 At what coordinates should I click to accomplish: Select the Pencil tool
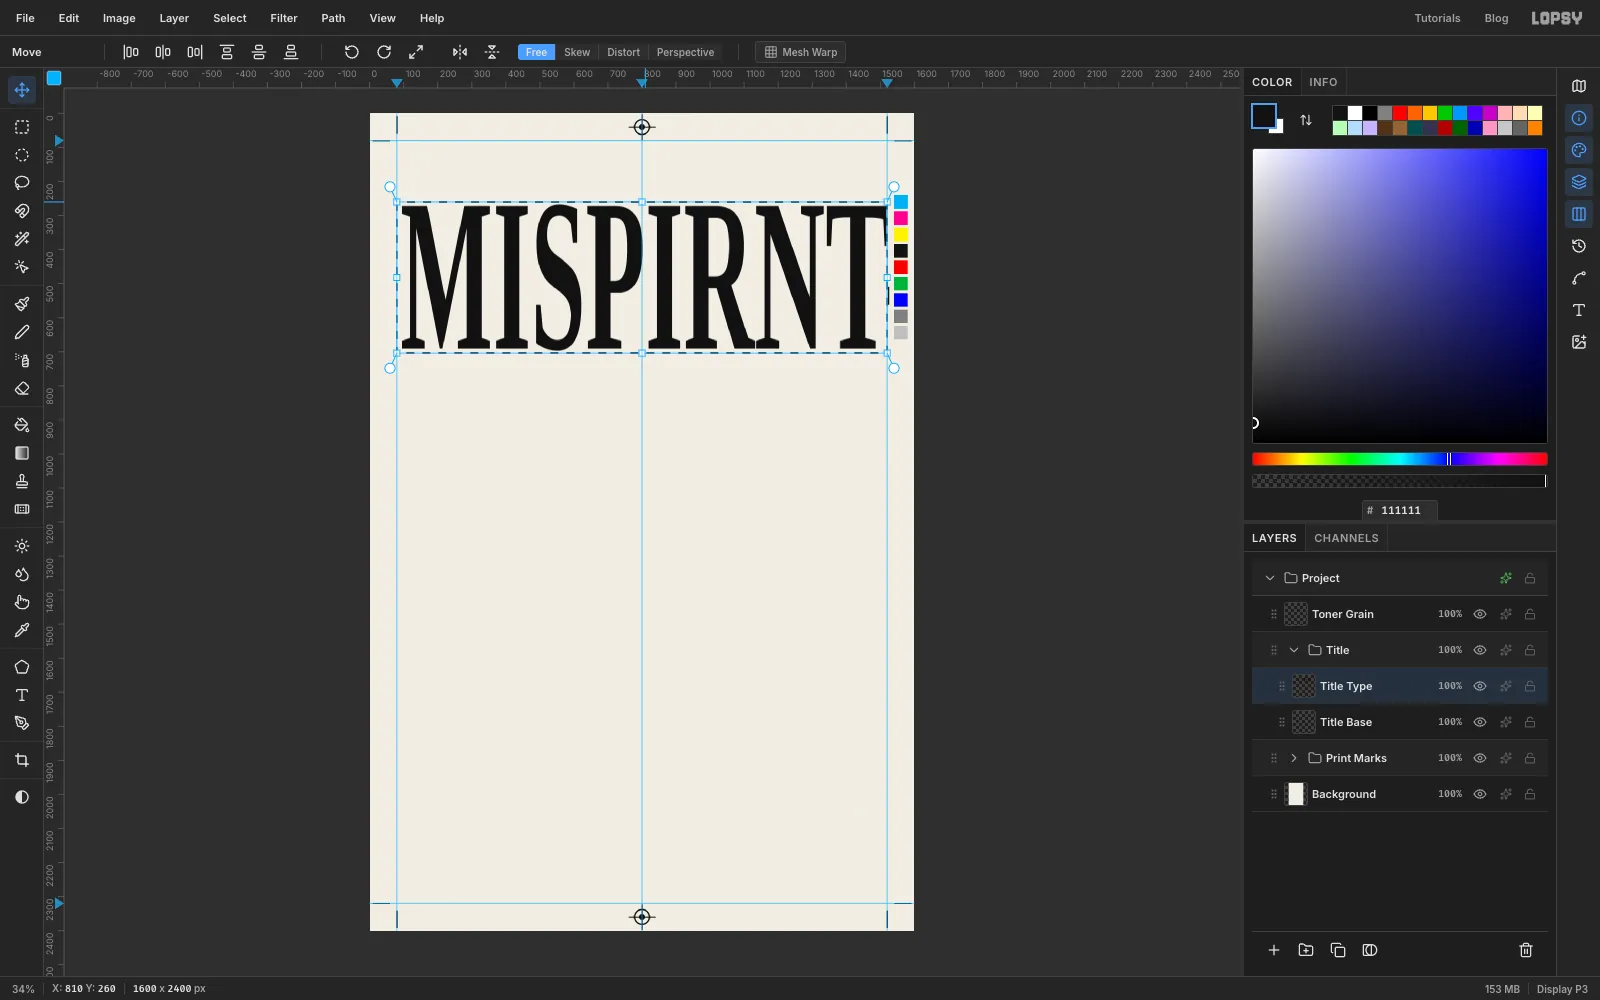pyautogui.click(x=22, y=332)
